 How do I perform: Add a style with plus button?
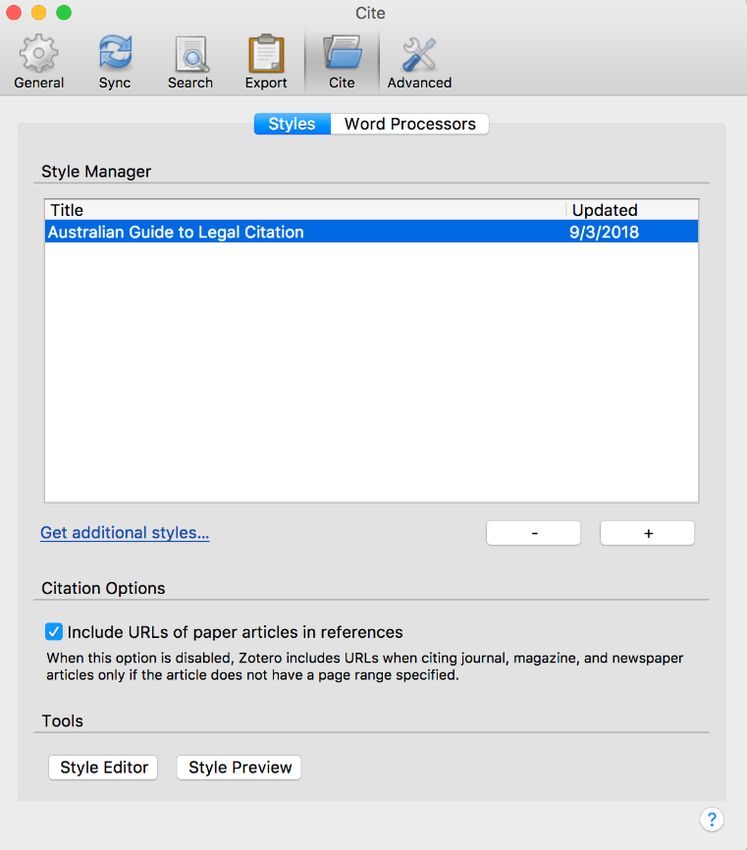[647, 533]
